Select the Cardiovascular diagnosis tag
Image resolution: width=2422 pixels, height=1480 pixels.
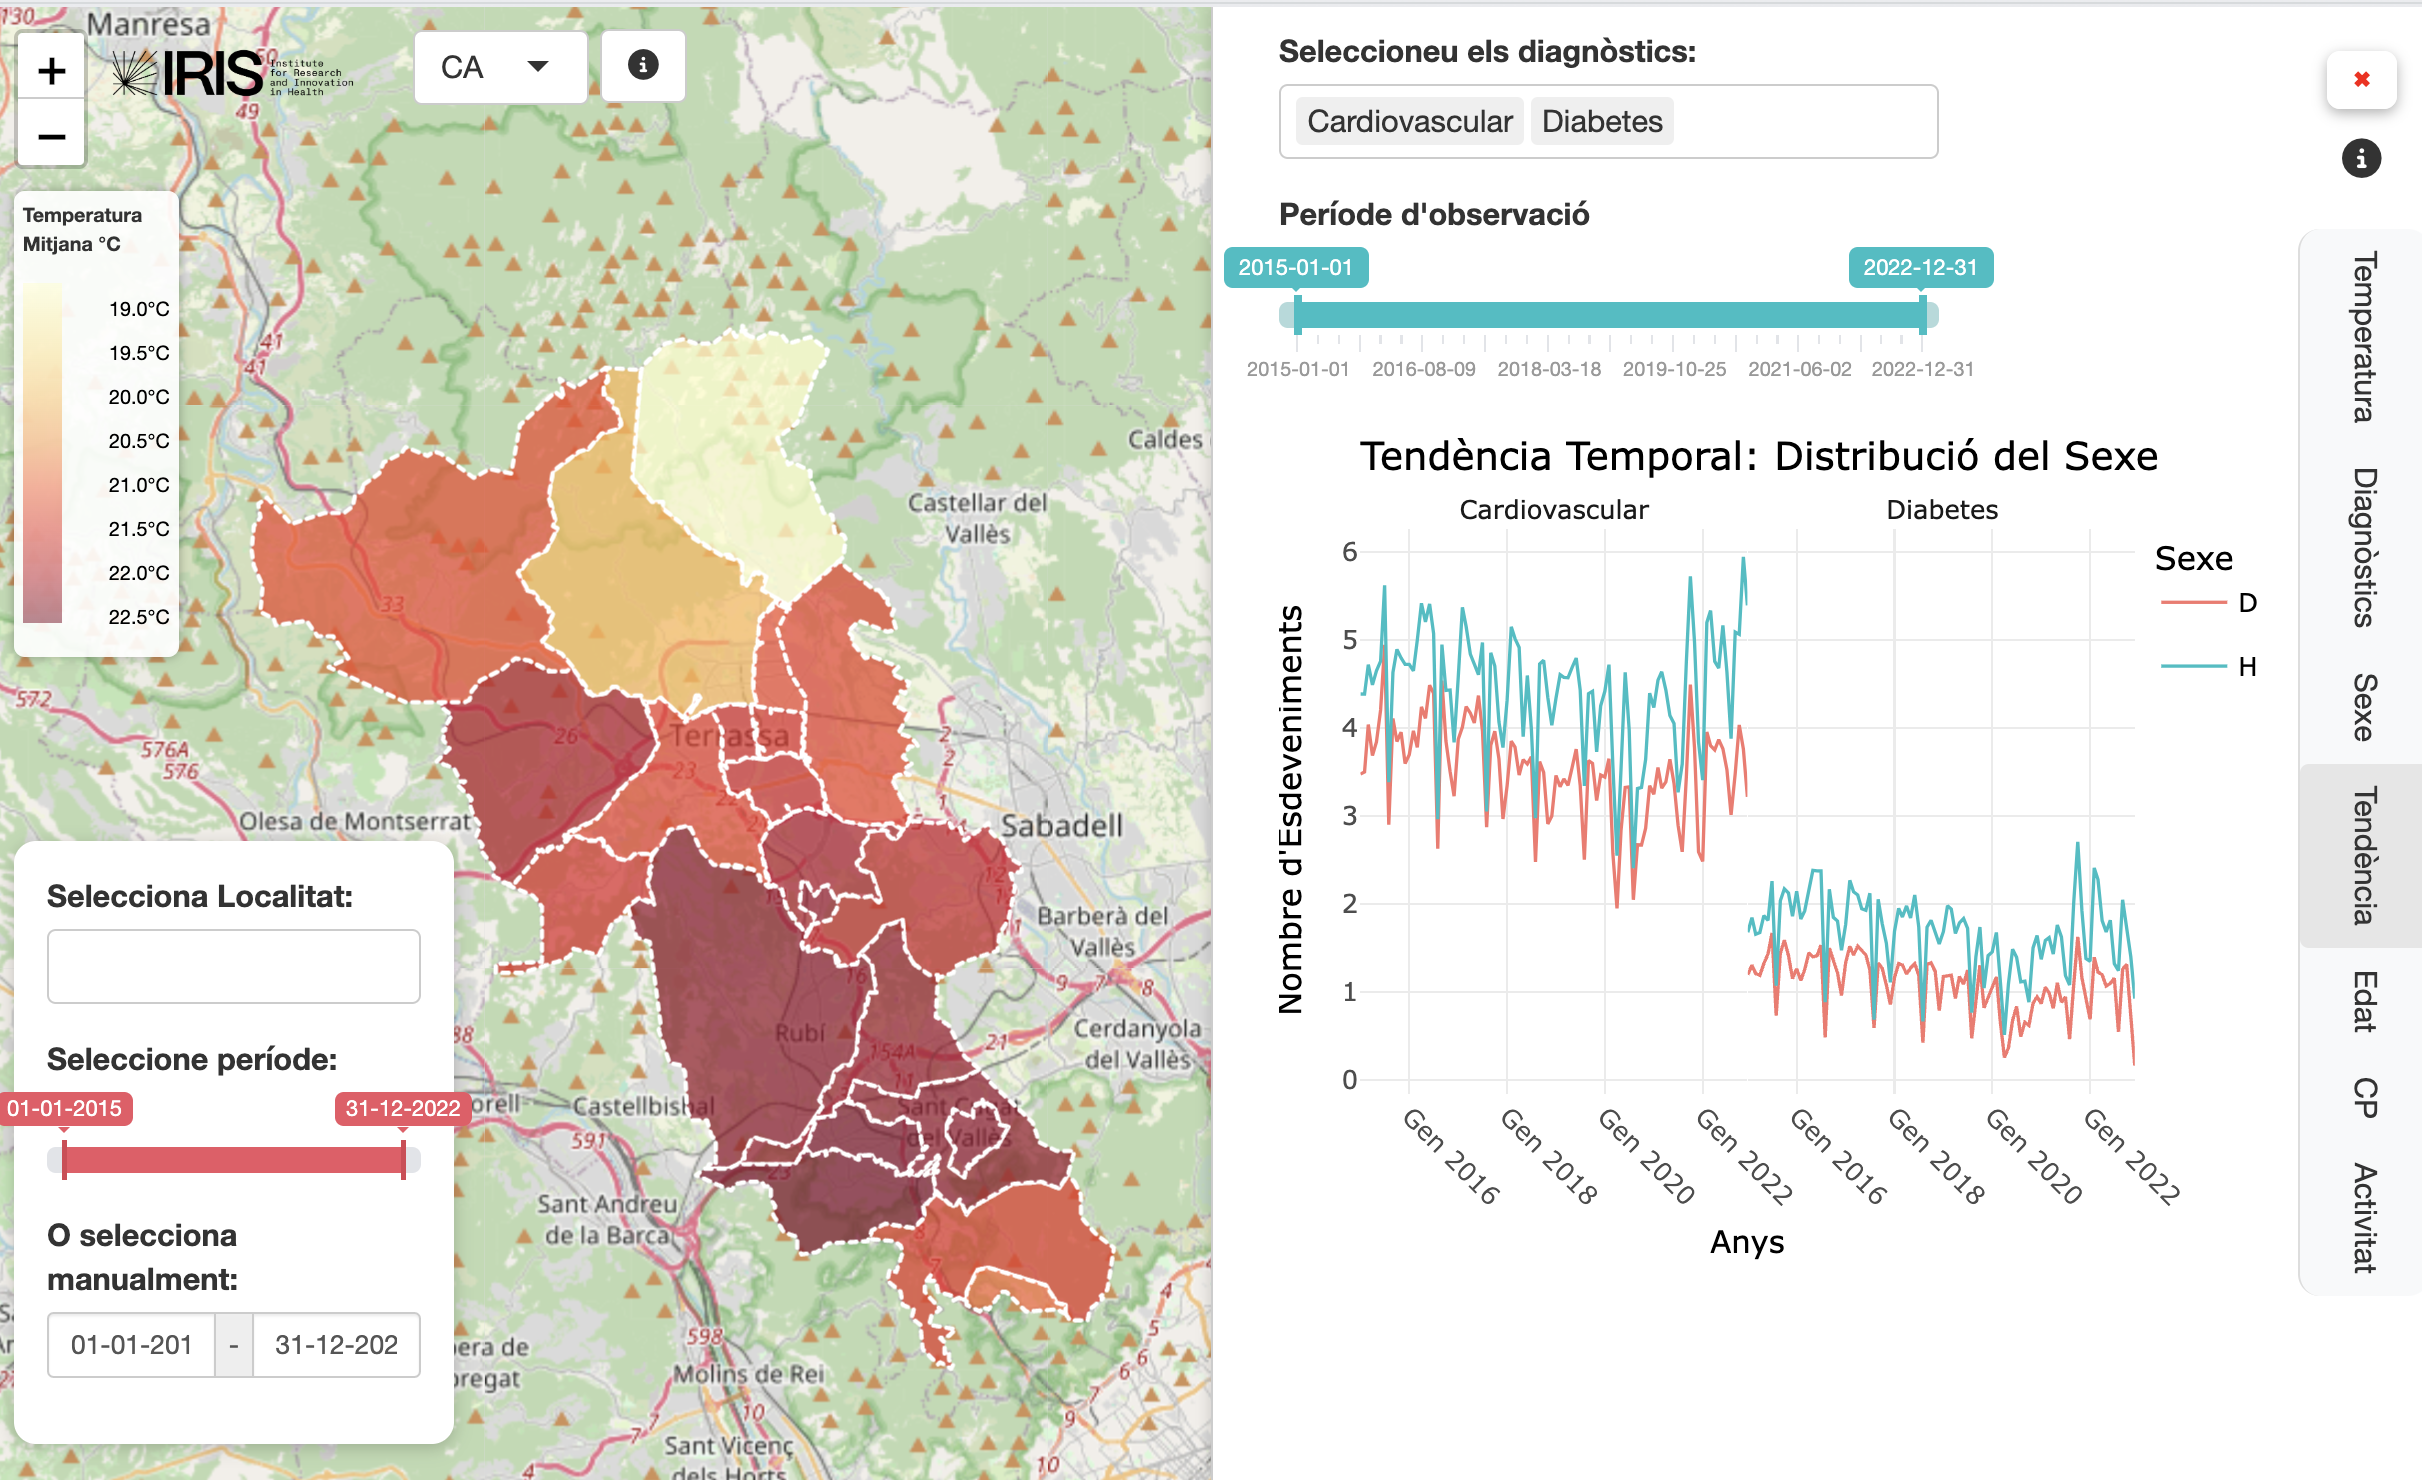[x=1409, y=122]
